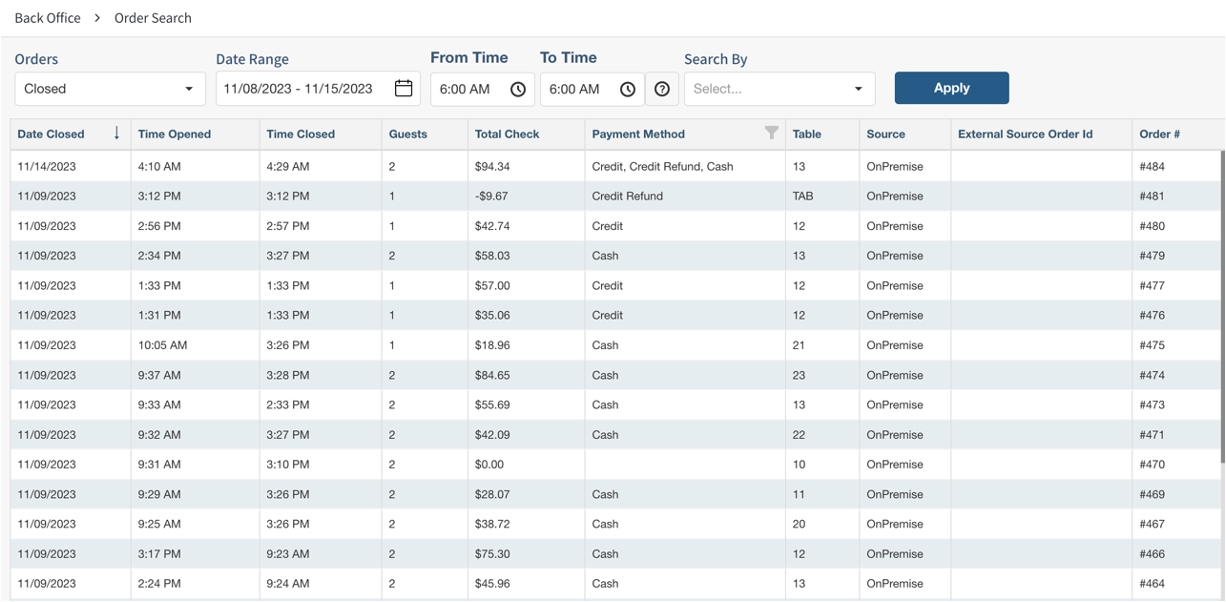
Task: Expand the Search By select dropdown
Action: pos(779,89)
